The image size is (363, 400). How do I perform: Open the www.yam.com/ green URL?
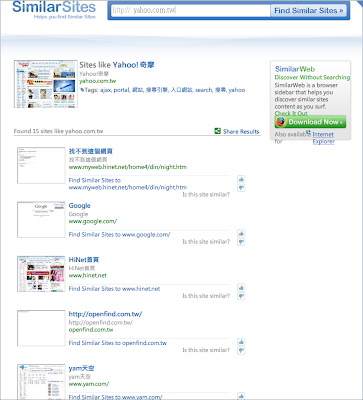point(89,384)
